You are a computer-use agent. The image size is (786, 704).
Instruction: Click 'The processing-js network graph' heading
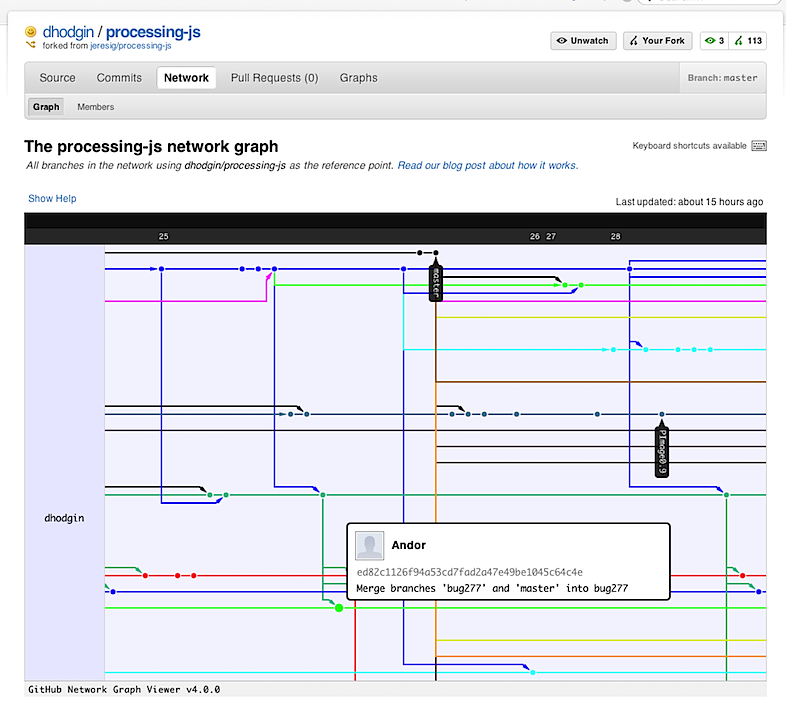(x=151, y=146)
